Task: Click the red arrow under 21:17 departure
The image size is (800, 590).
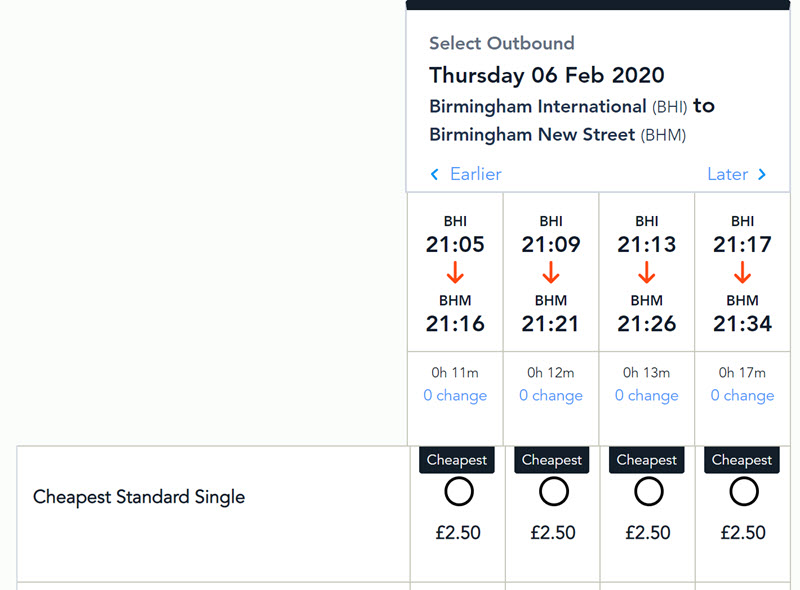Action: point(742,273)
